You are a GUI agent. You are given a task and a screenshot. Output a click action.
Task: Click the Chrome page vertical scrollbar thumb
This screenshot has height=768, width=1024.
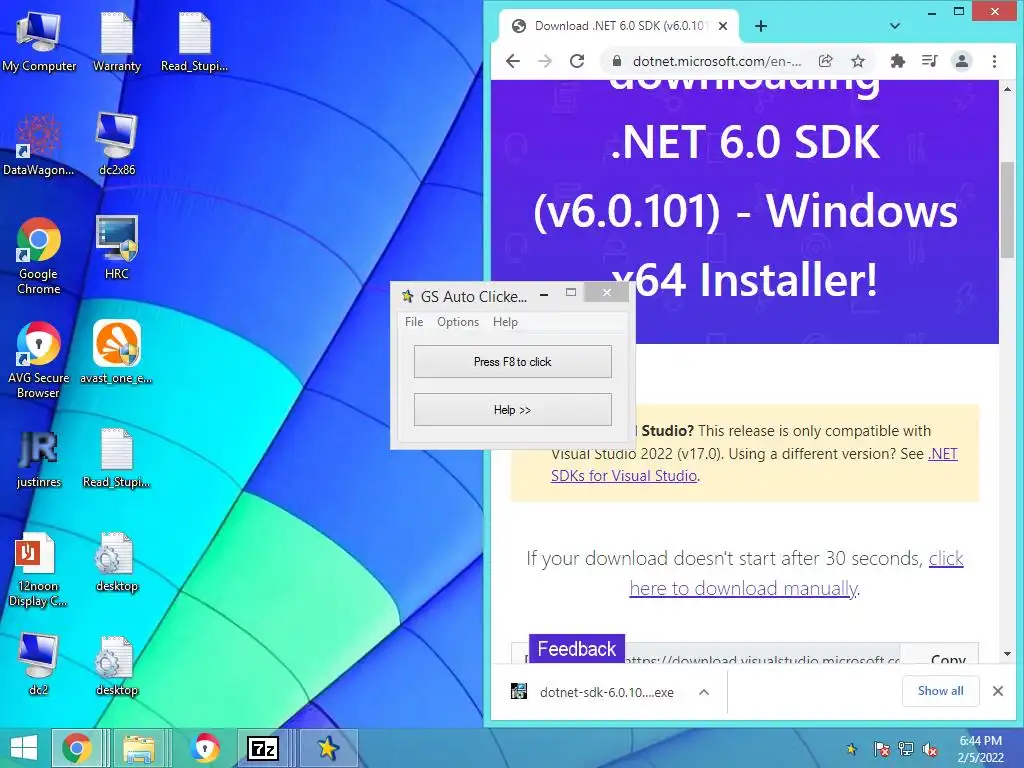pos(1007,209)
